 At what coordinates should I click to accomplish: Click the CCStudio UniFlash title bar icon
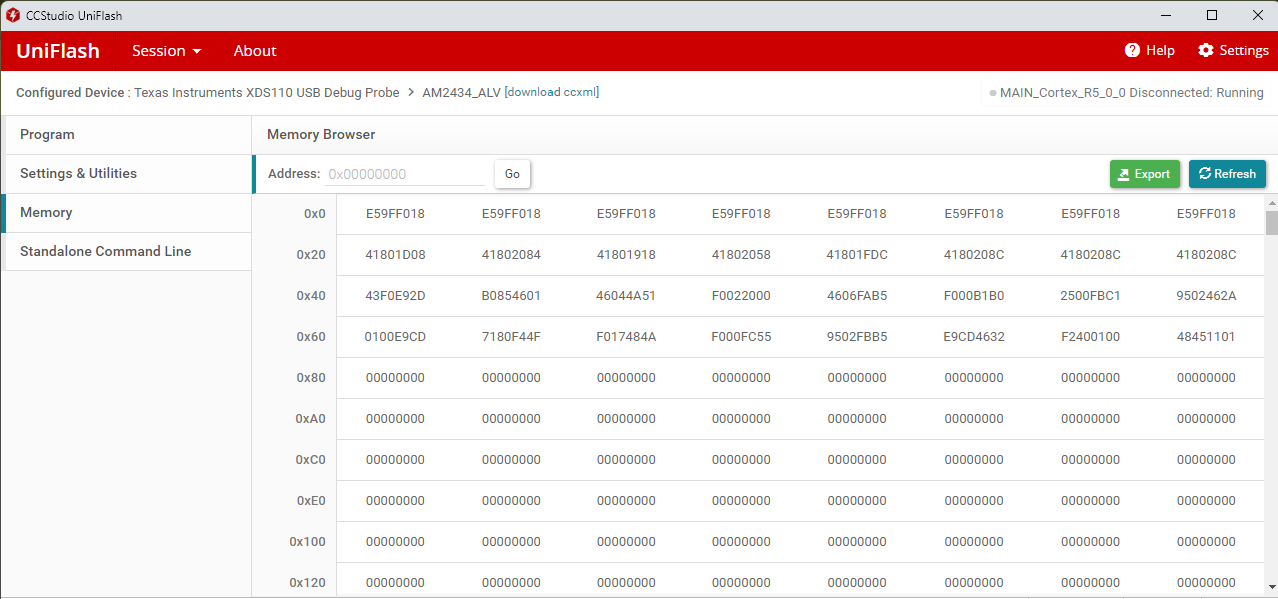pos(13,15)
